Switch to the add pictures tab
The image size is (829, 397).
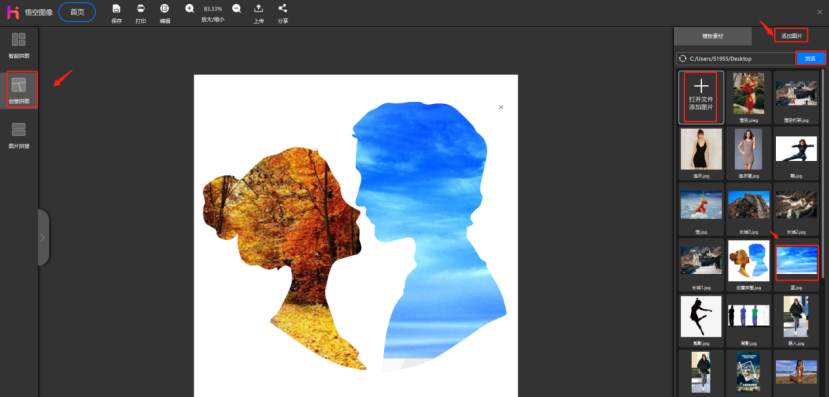click(791, 36)
